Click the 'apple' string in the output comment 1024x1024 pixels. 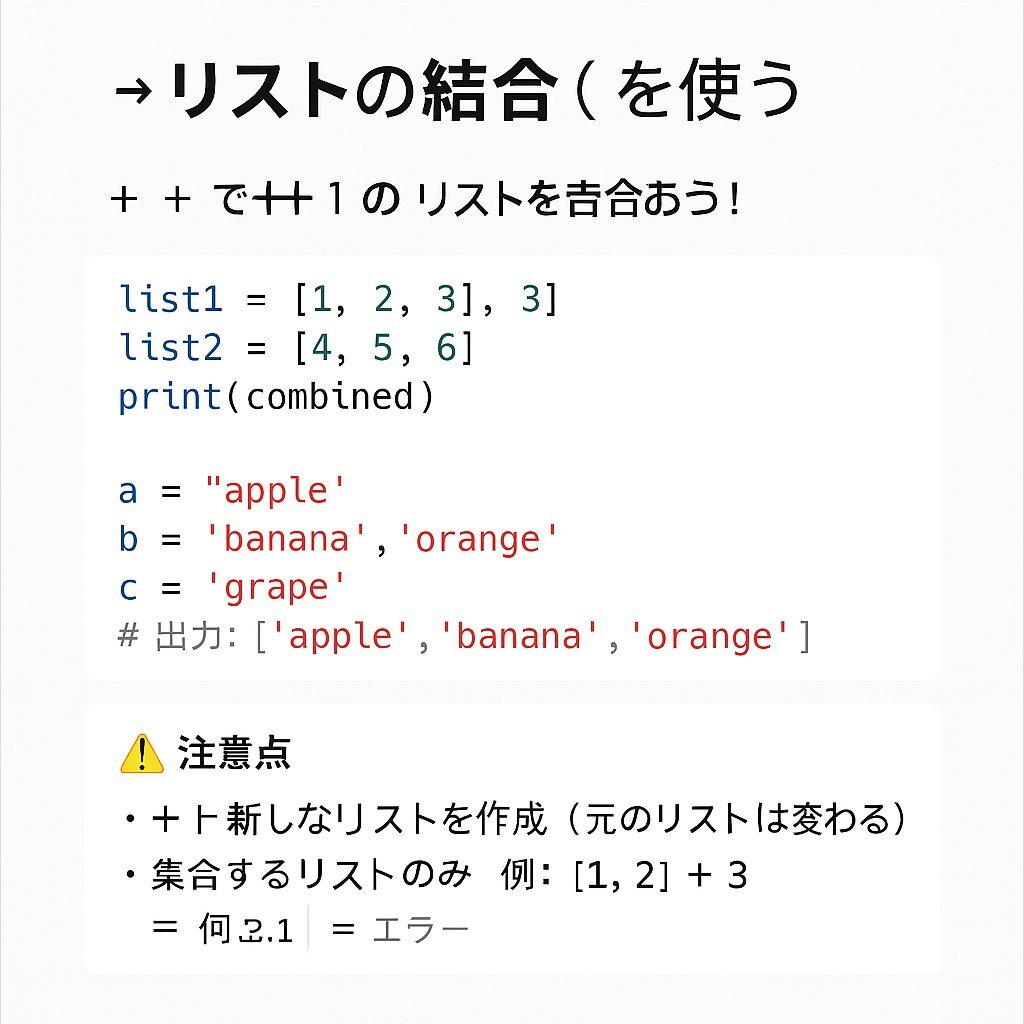pos(346,636)
